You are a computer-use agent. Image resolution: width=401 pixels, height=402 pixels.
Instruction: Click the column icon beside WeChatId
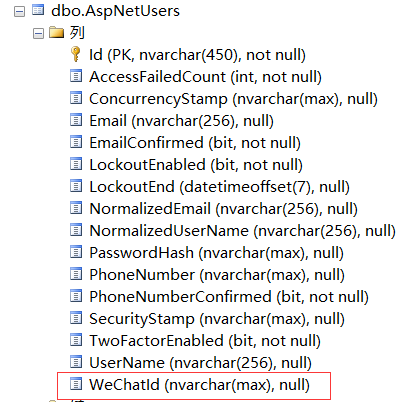[76, 384]
